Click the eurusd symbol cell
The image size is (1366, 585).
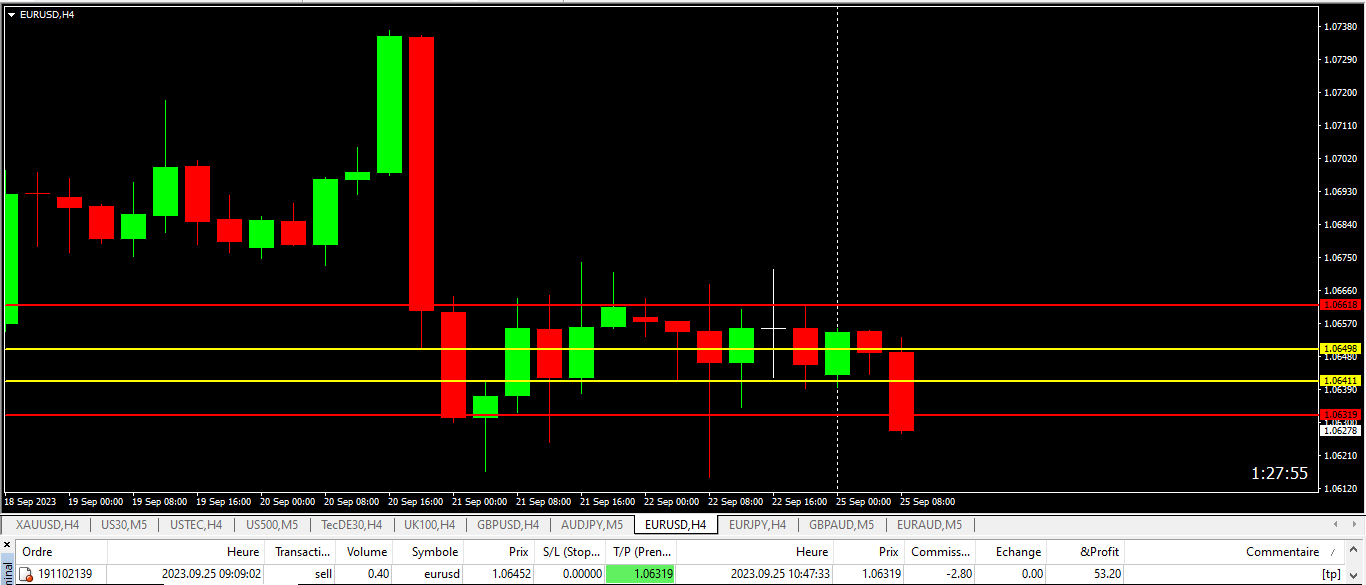coord(440,574)
